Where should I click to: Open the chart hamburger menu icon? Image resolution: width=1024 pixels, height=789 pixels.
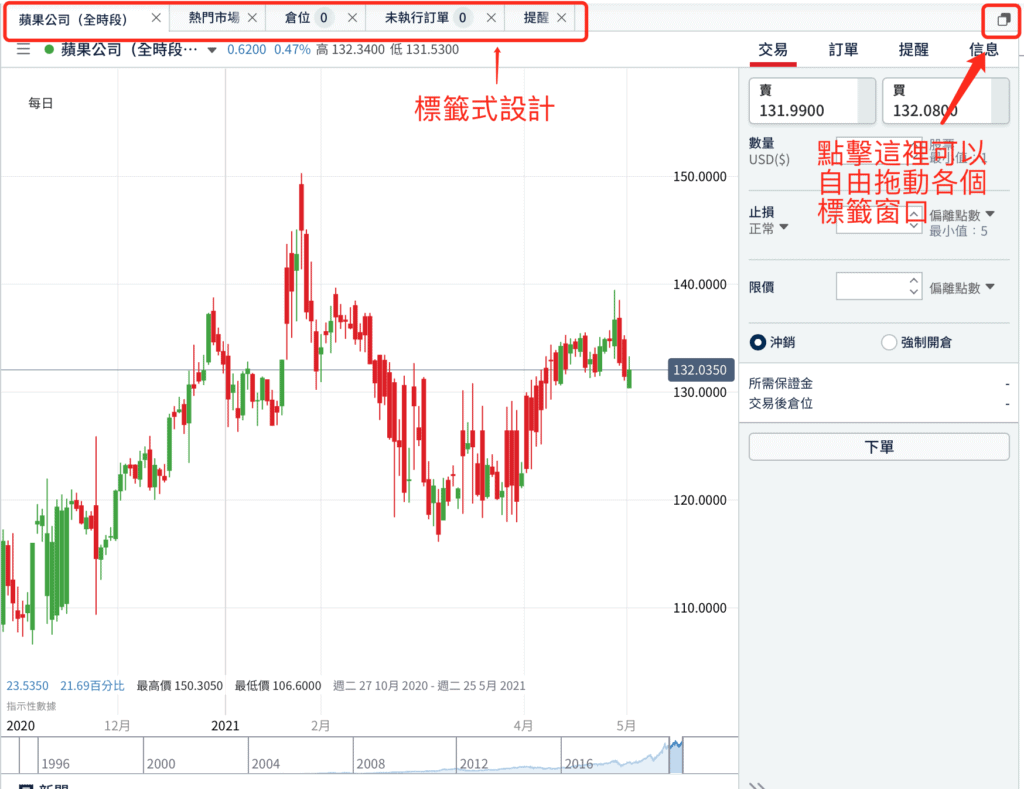pos(22,50)
